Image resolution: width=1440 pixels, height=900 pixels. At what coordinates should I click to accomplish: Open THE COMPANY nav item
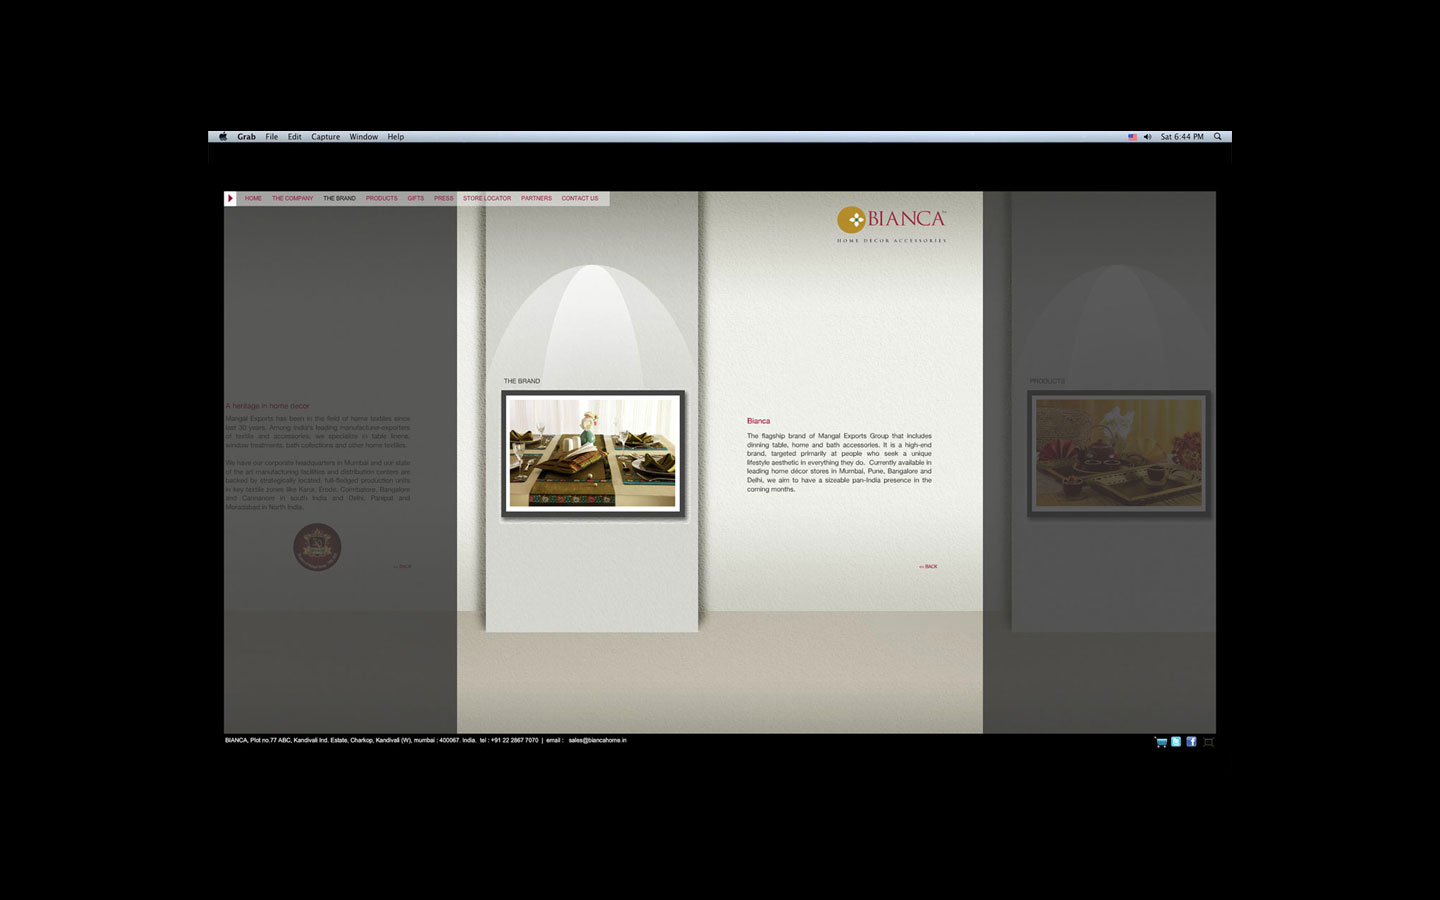[292, 198]
